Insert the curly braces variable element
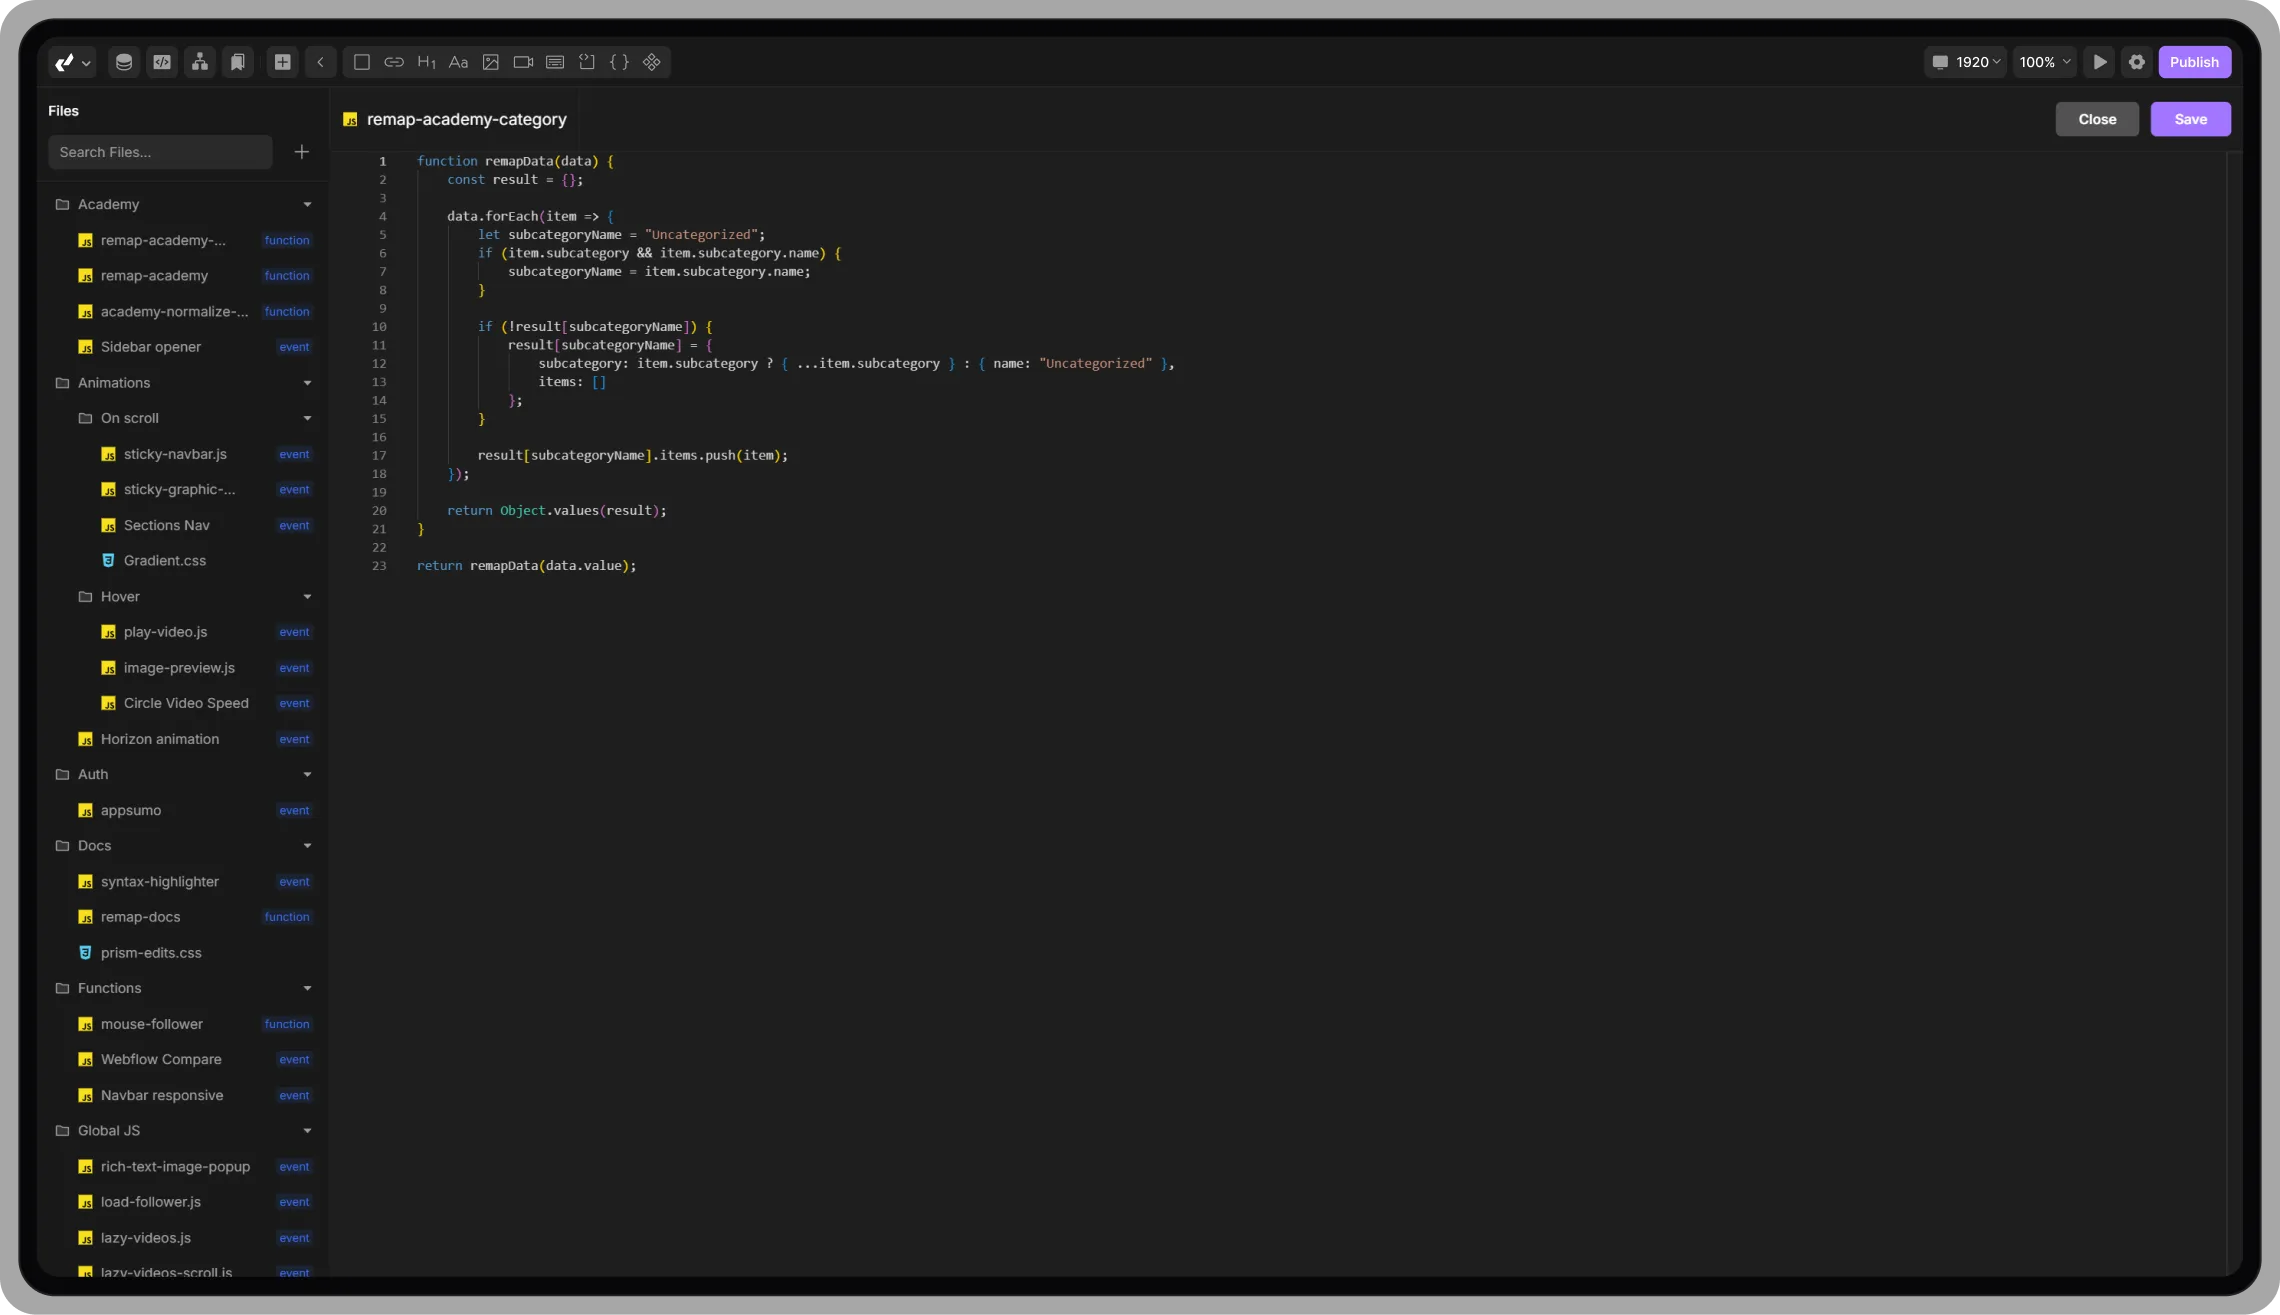The image size is (2280, 1315). tap(620, 62)
